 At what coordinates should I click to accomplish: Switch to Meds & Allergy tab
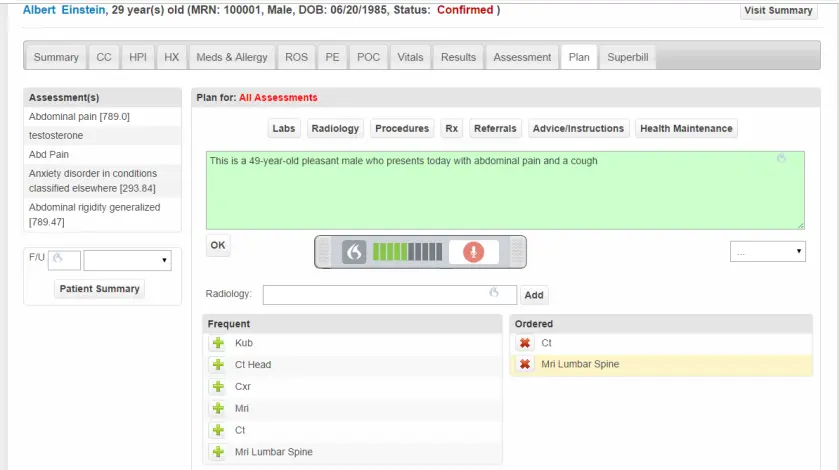click(232, 57)
